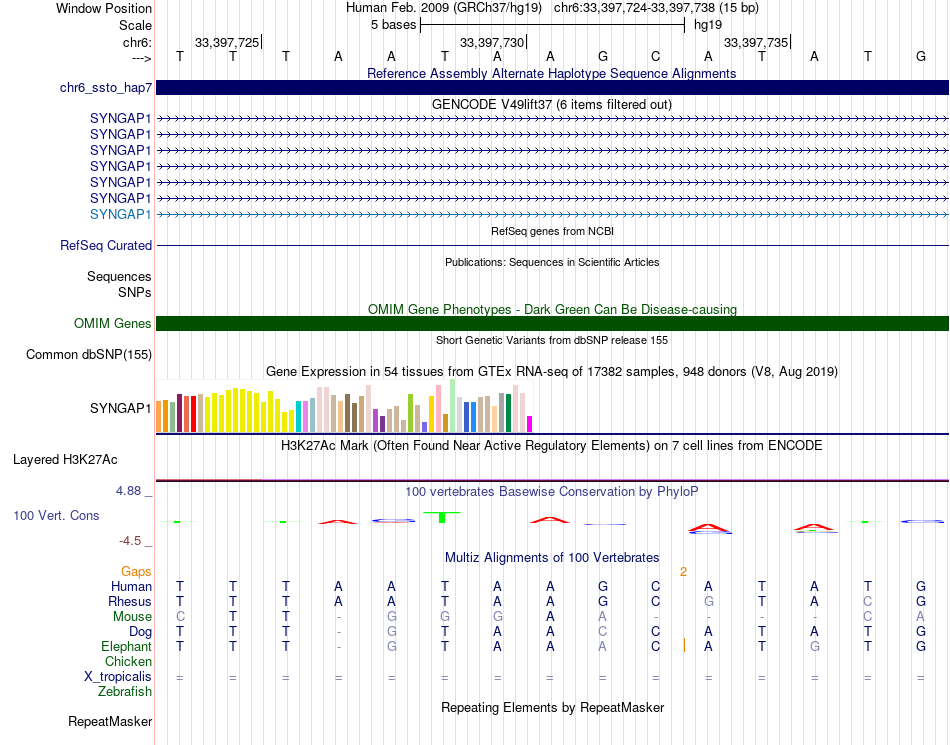Click the '5 bases' scale bar label
Viewport: 950px width, 745px height.
(393, 25)
